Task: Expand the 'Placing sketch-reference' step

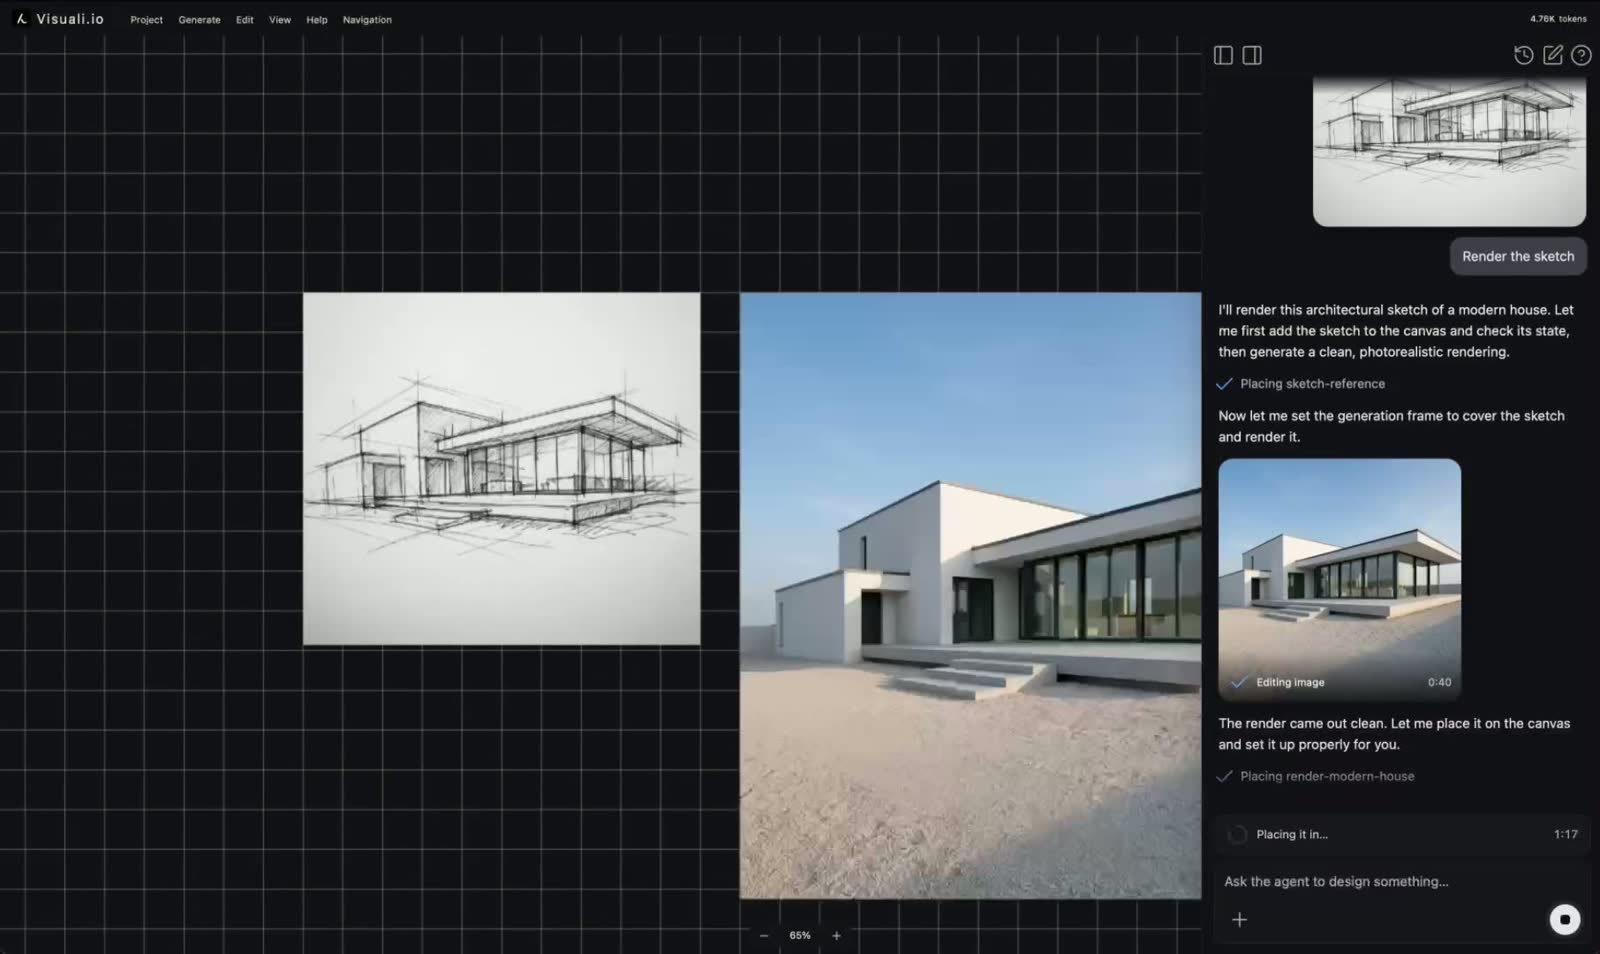Action: (x=1301, y=384)
